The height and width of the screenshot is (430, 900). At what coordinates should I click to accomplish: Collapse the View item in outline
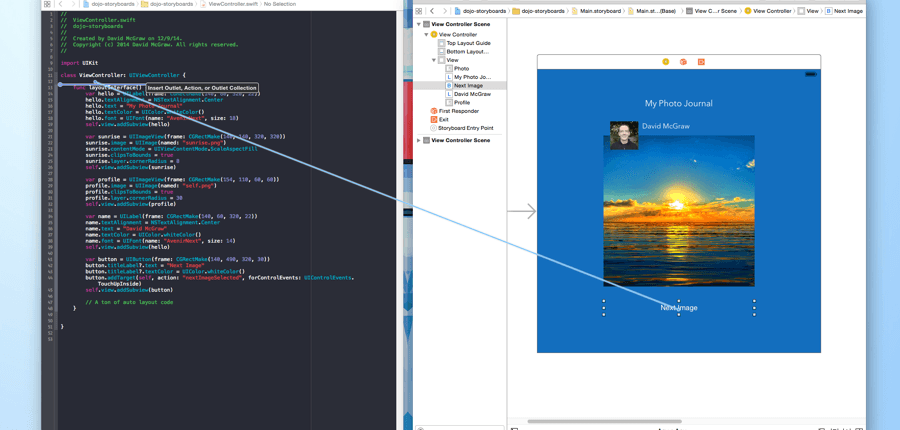point(434,60)
